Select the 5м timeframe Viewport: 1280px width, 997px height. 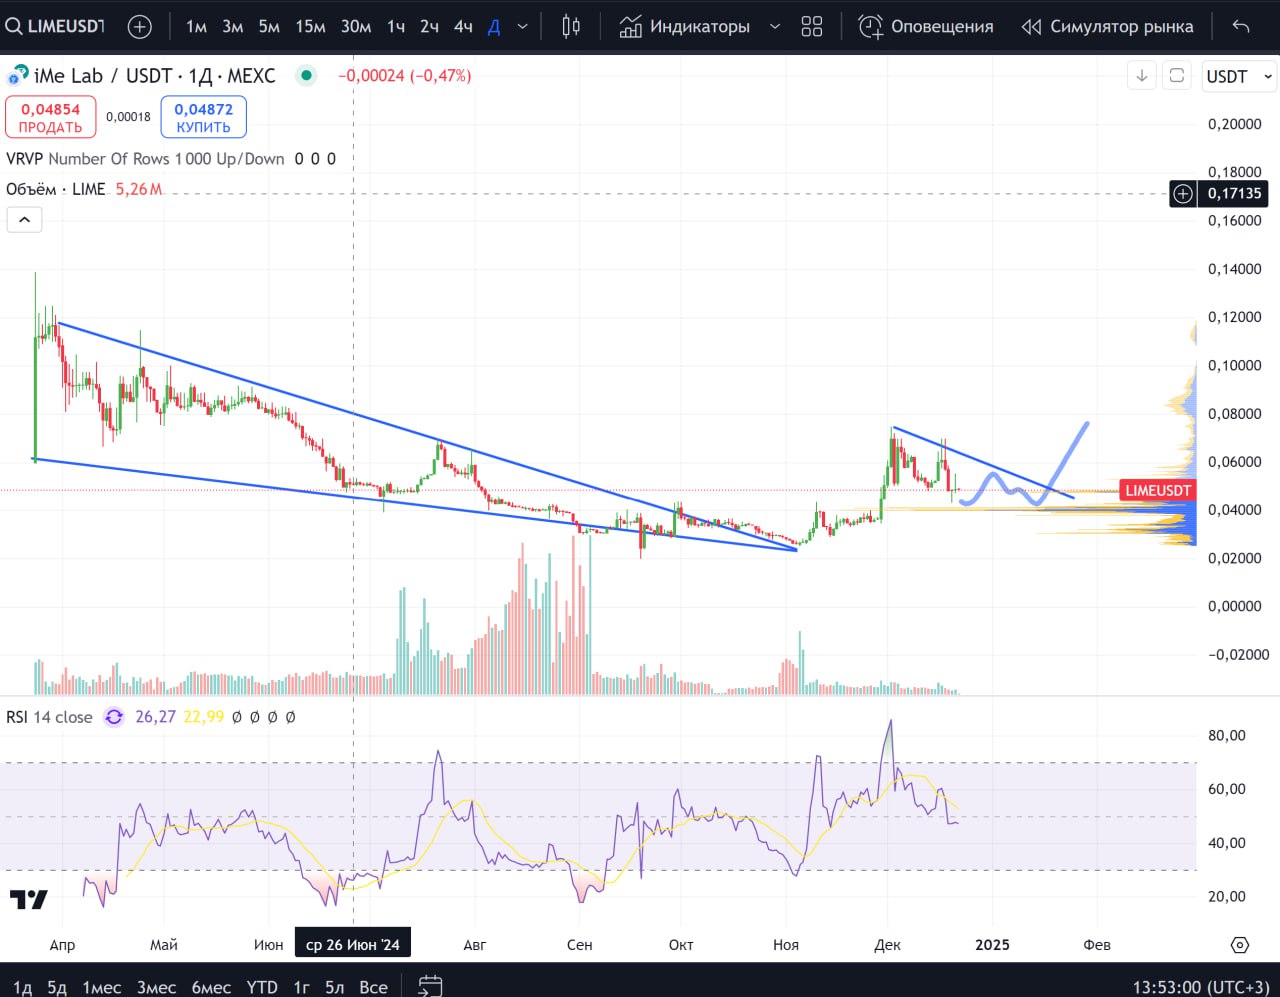[269, 27]
